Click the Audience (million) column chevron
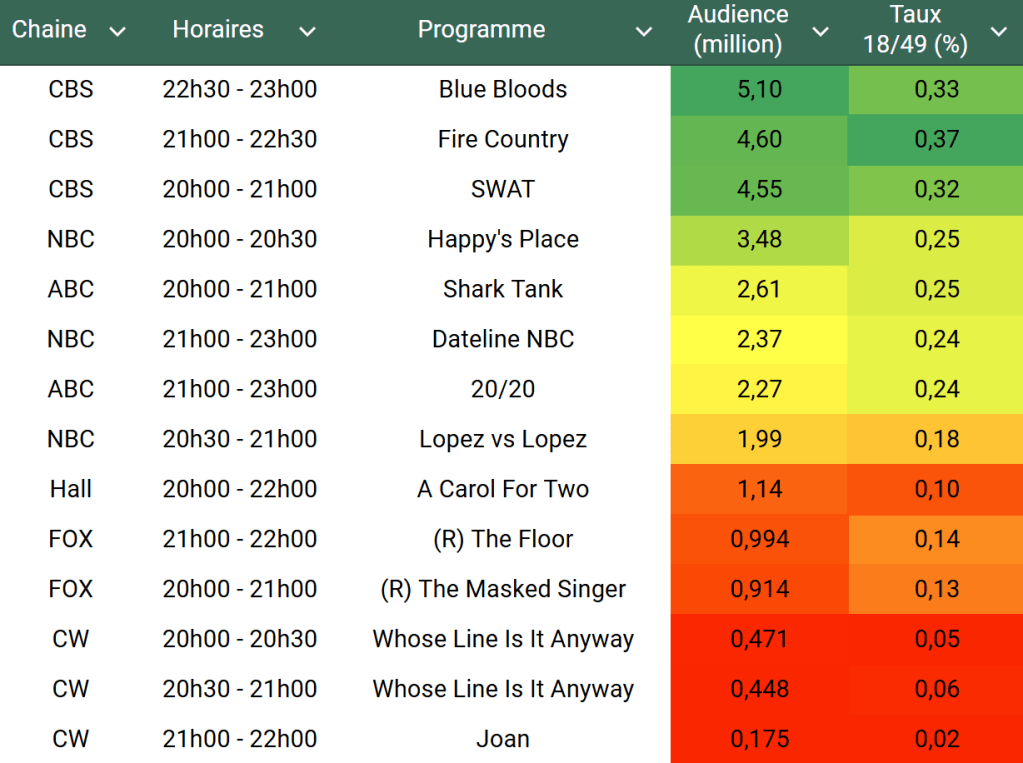The image size is (1023, 763). pyautogui.click(x=821, y=31)
